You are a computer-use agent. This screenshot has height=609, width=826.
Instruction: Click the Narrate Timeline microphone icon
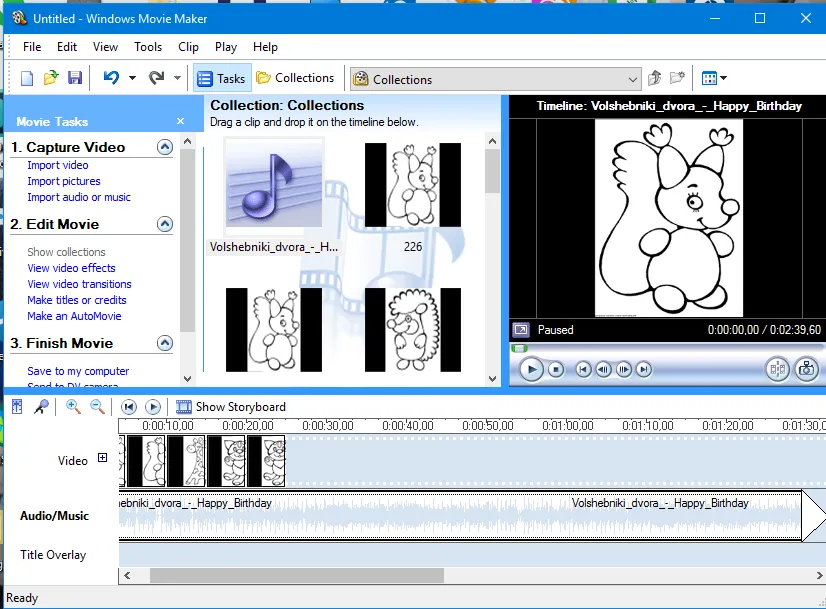pos(41,406)
